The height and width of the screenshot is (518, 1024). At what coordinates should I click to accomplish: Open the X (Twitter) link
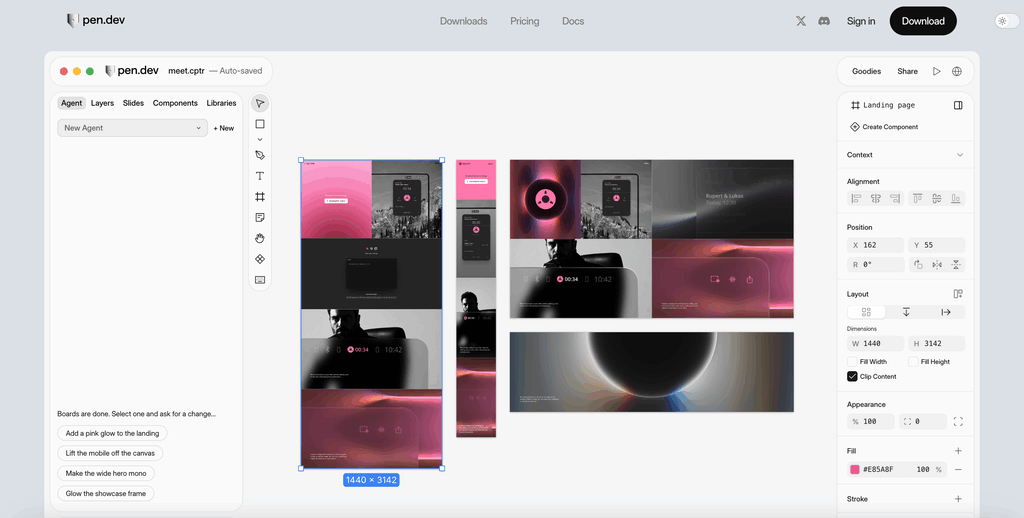click(x=801, y=21)
